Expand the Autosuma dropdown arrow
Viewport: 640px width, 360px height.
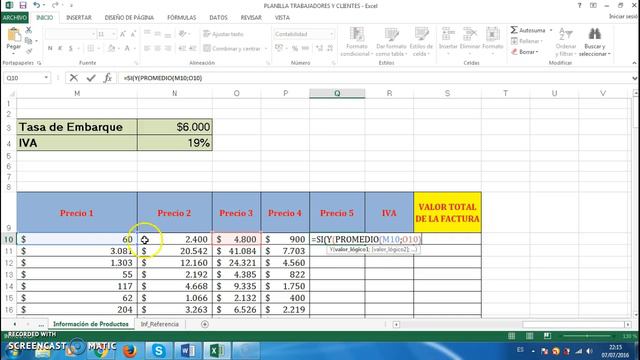551,30
